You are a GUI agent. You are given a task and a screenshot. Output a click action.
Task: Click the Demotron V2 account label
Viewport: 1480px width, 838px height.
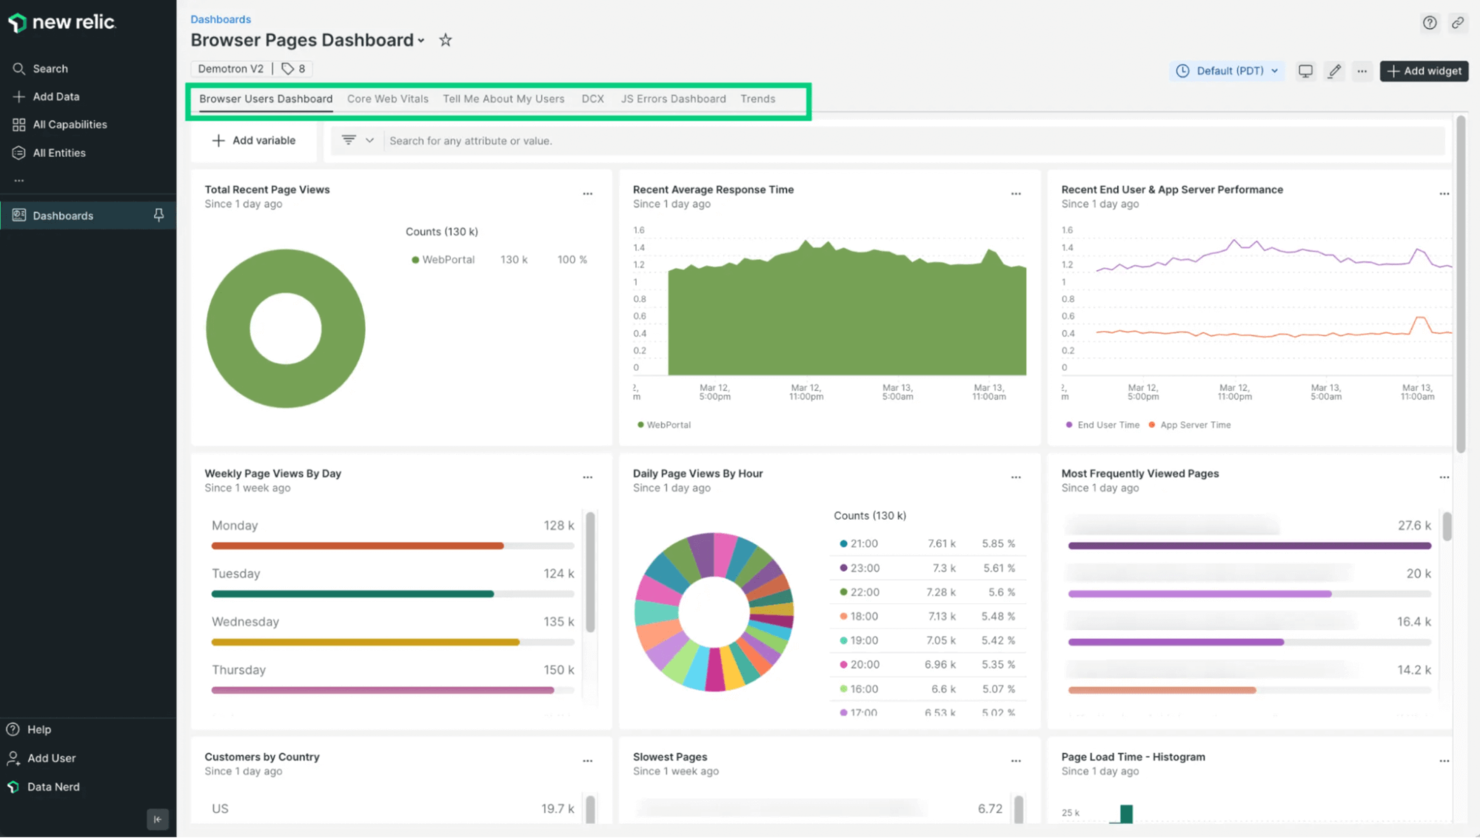230,69
